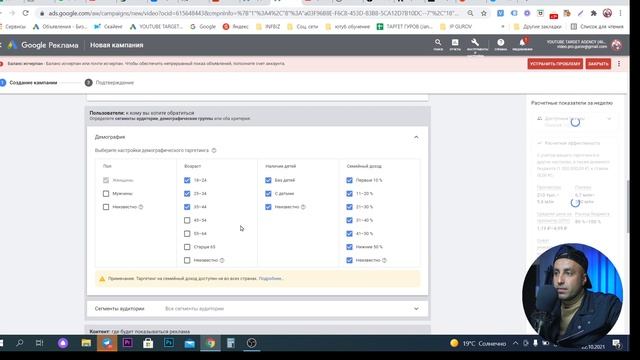Reload the browser page
This screenshot has width=640, height=360.
pos(26,13)
